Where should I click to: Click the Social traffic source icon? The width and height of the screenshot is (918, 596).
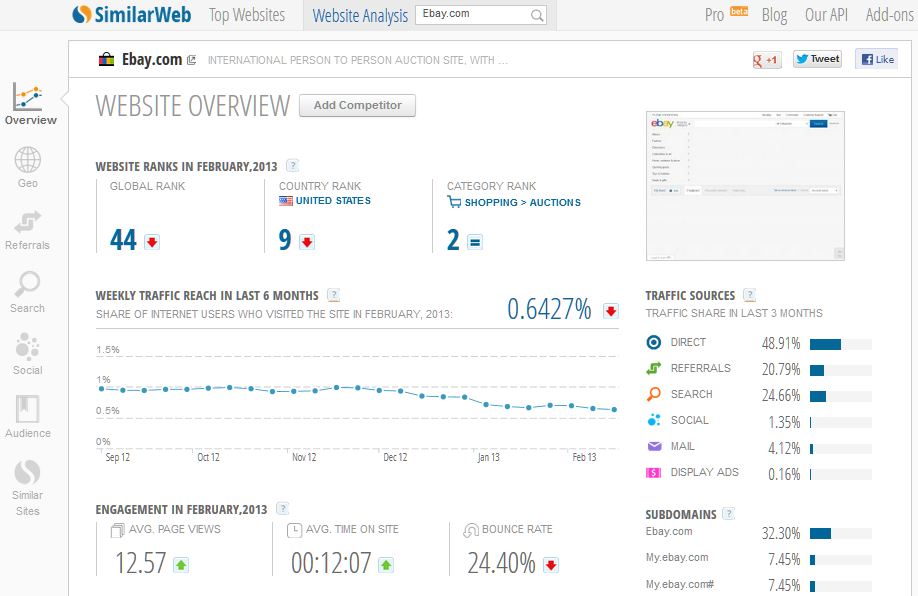tap(653, 420)
